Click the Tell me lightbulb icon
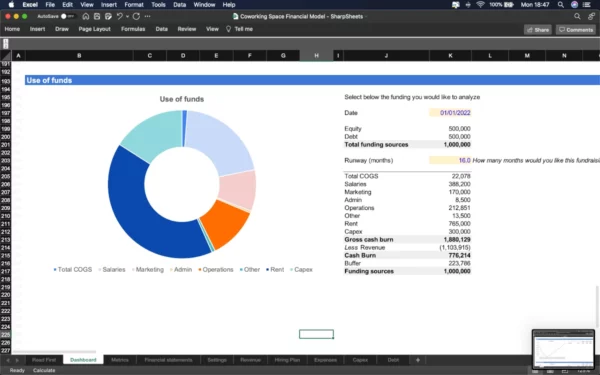This screenshot has height=375, width=600. 228,29
